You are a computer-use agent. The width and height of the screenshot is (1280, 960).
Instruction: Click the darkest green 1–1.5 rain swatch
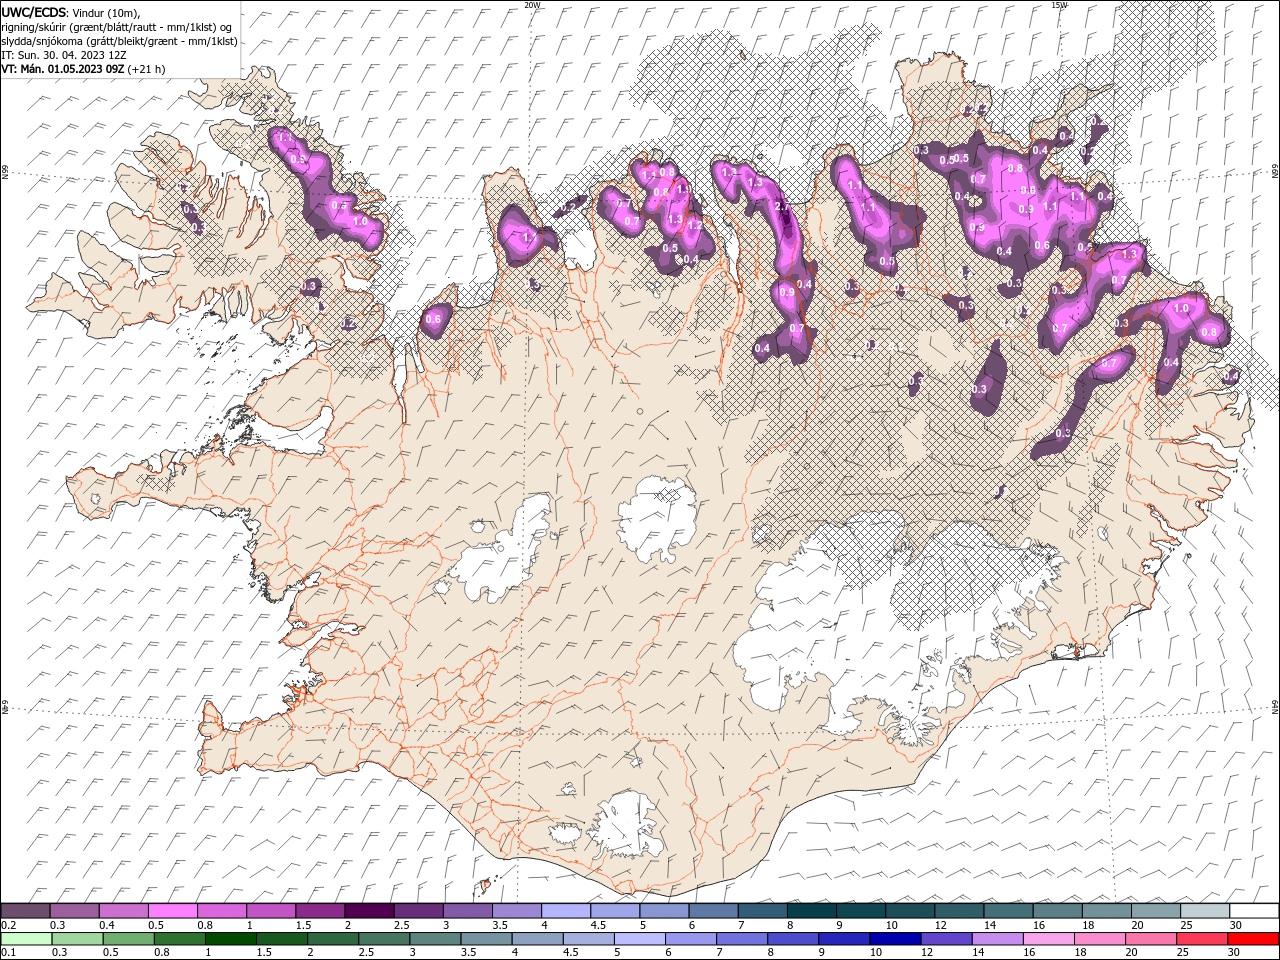pyautogui.click(x=231, y=939)
